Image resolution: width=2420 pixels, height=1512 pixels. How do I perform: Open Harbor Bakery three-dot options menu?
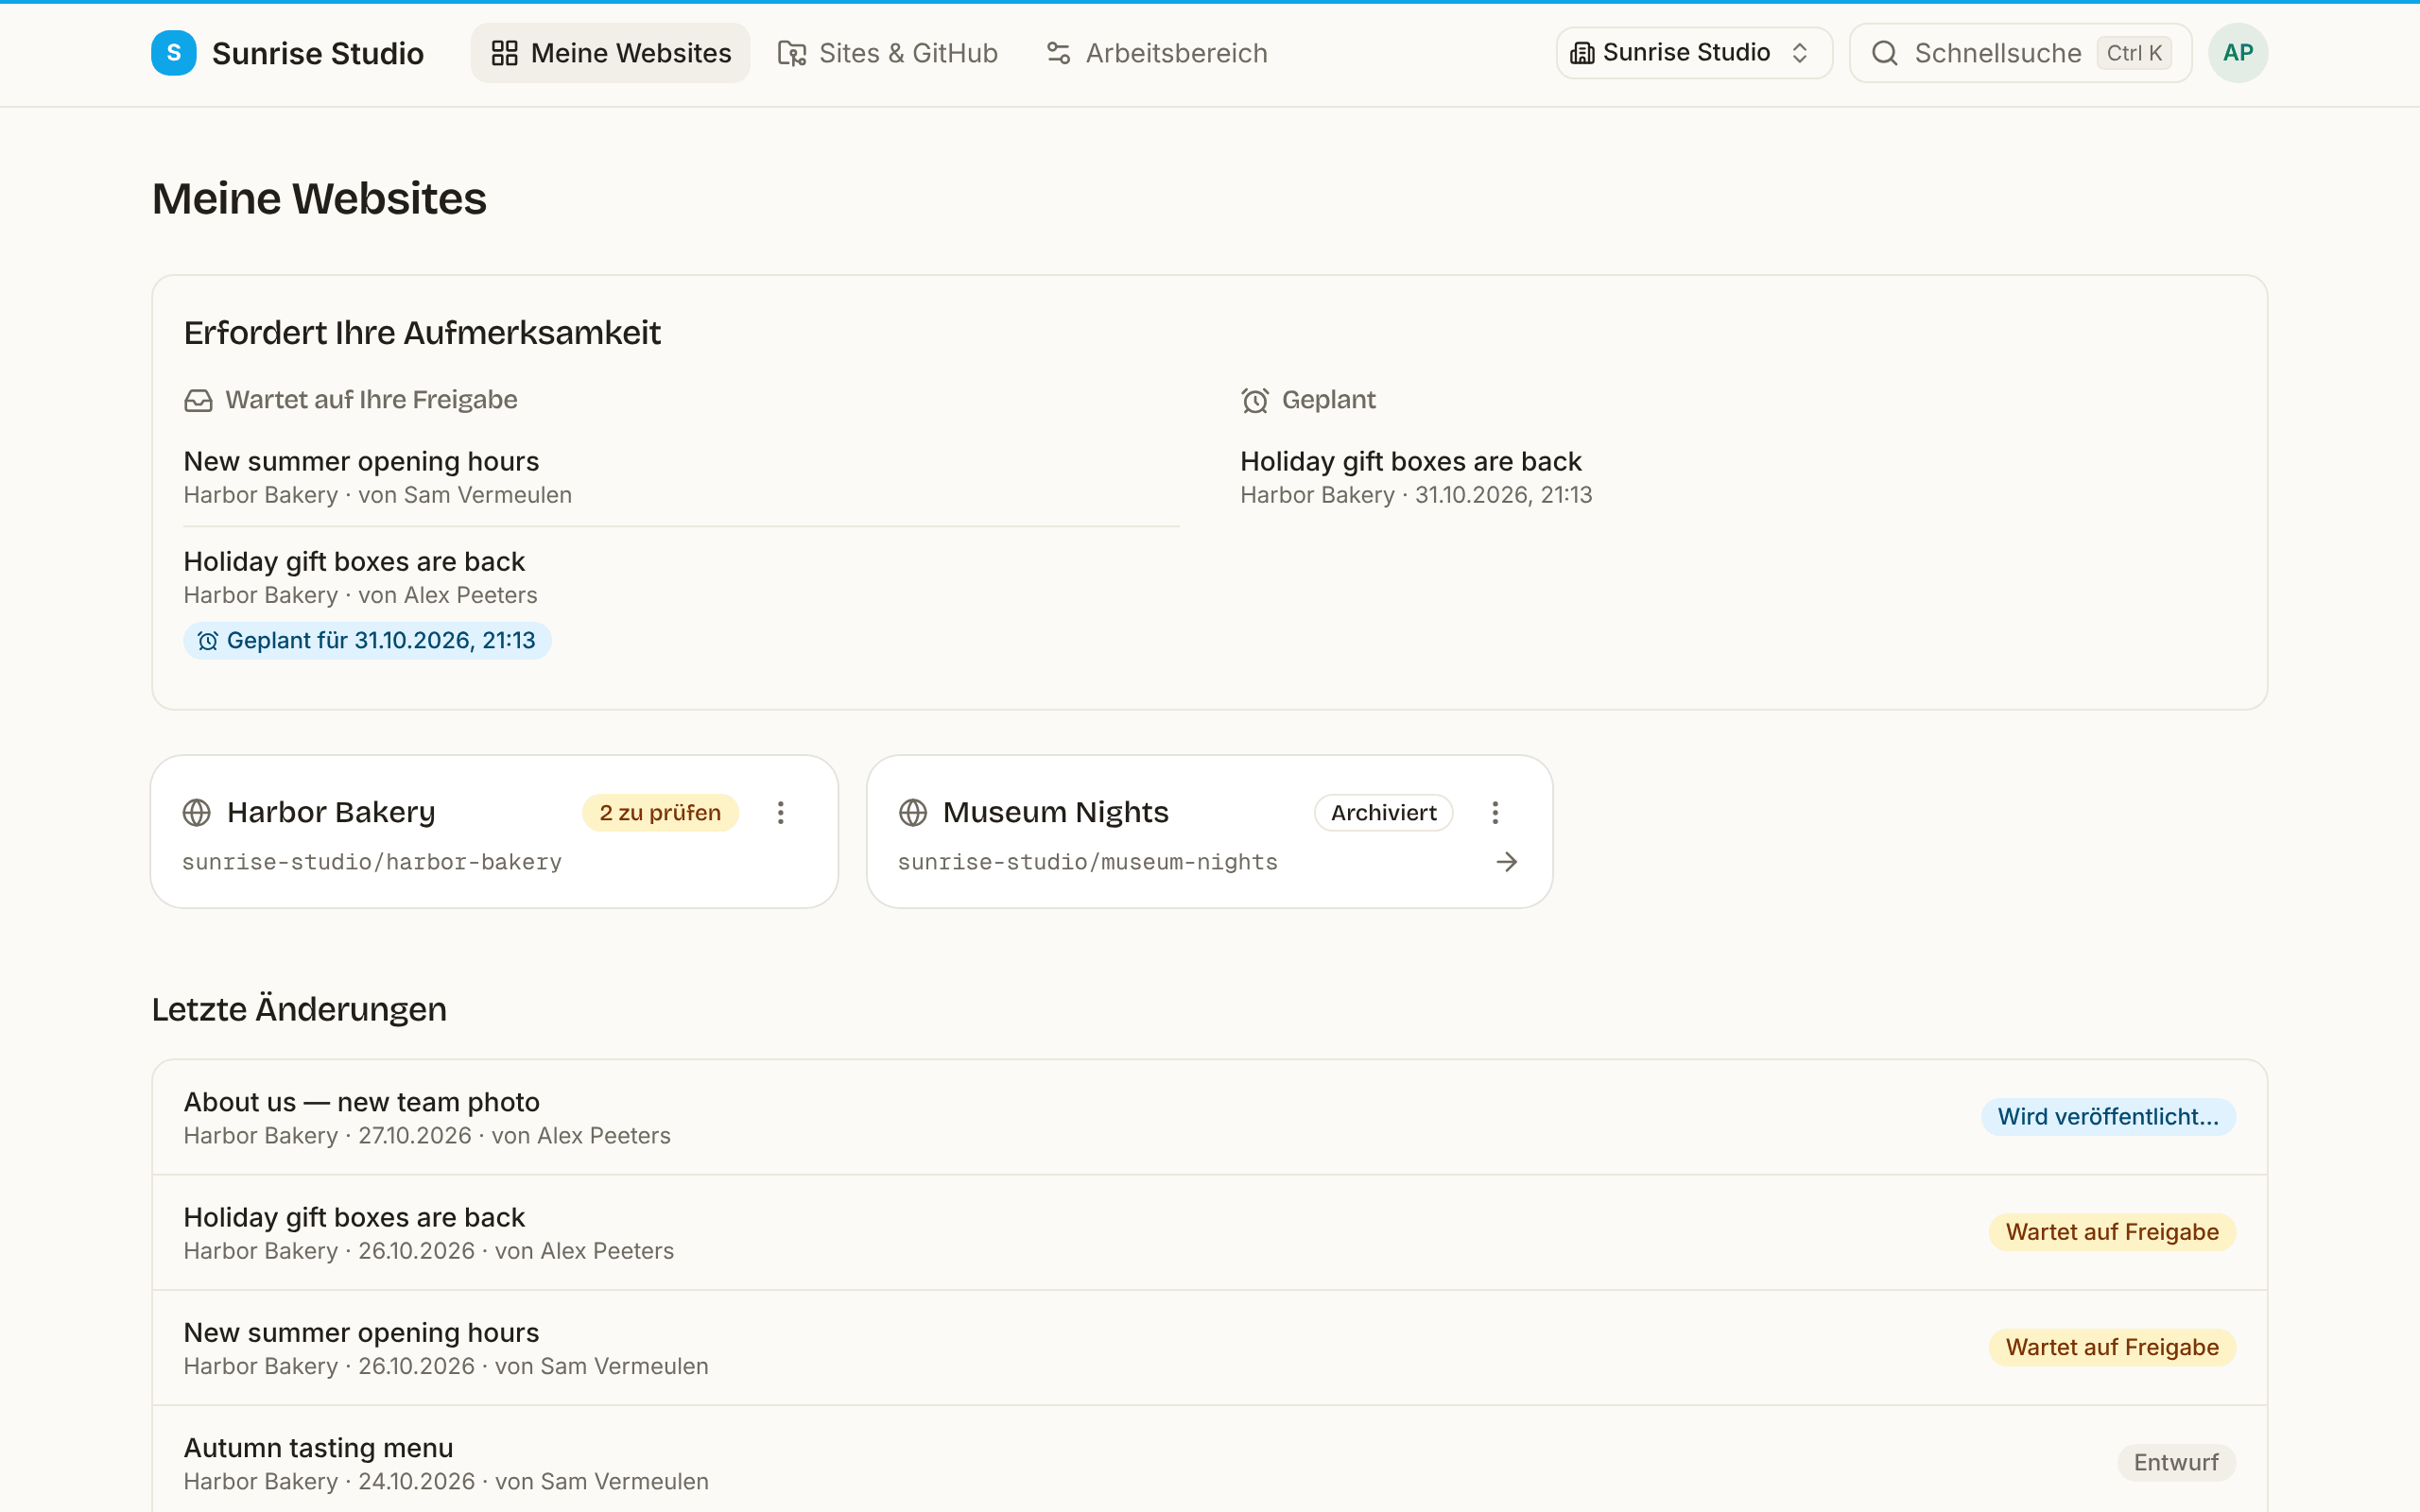(x=781, y=813)
